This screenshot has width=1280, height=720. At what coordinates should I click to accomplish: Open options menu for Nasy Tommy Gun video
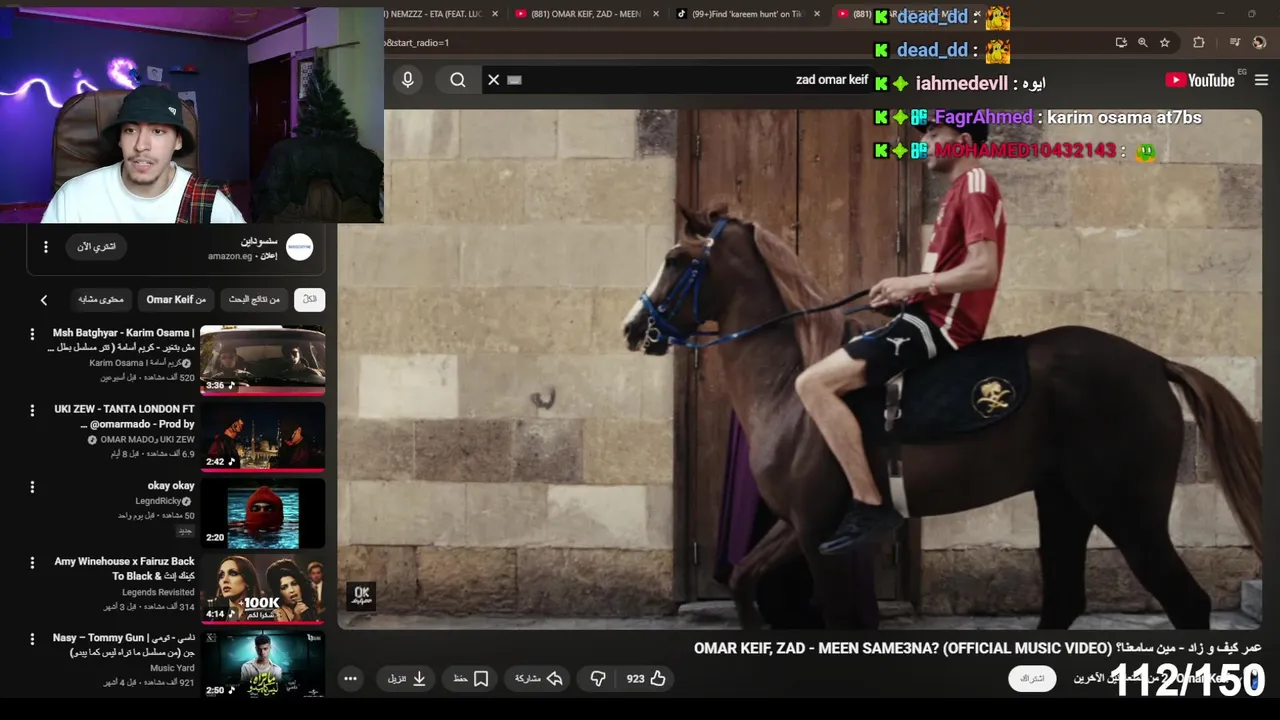pyautogui.click(x=32, y=639)
